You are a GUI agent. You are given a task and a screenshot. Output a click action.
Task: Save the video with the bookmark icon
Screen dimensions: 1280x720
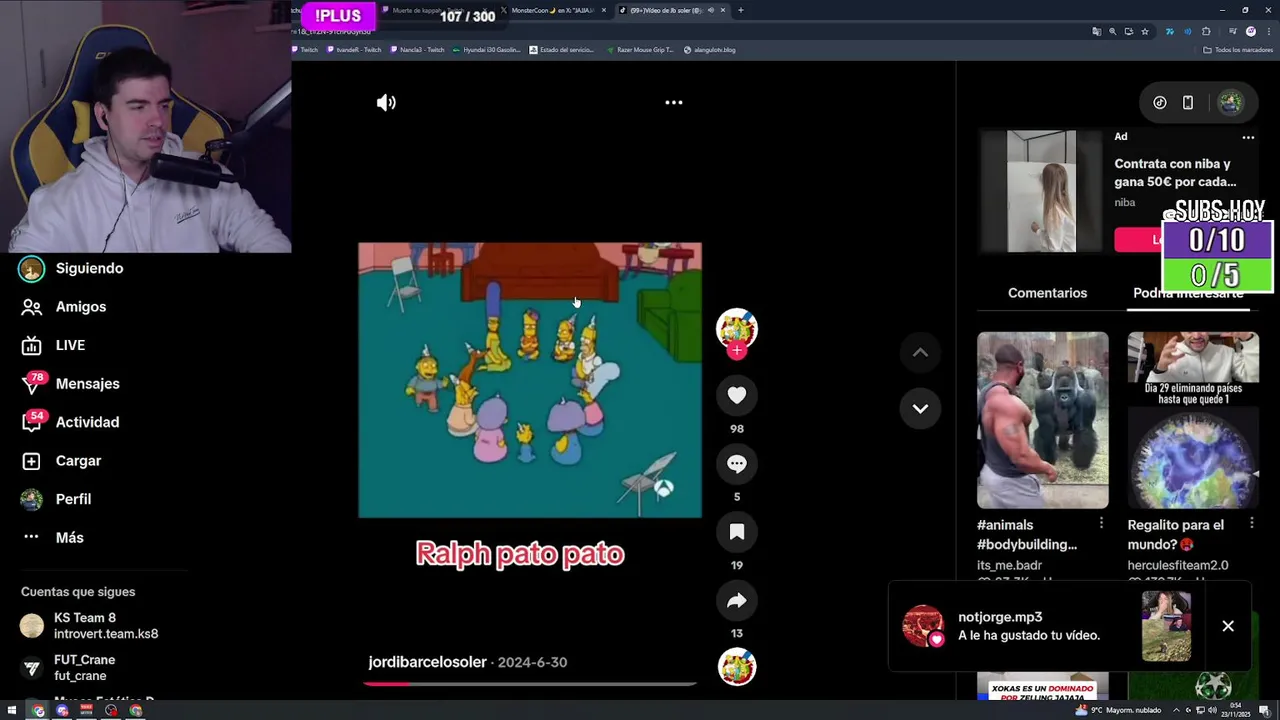pos(737,532)
